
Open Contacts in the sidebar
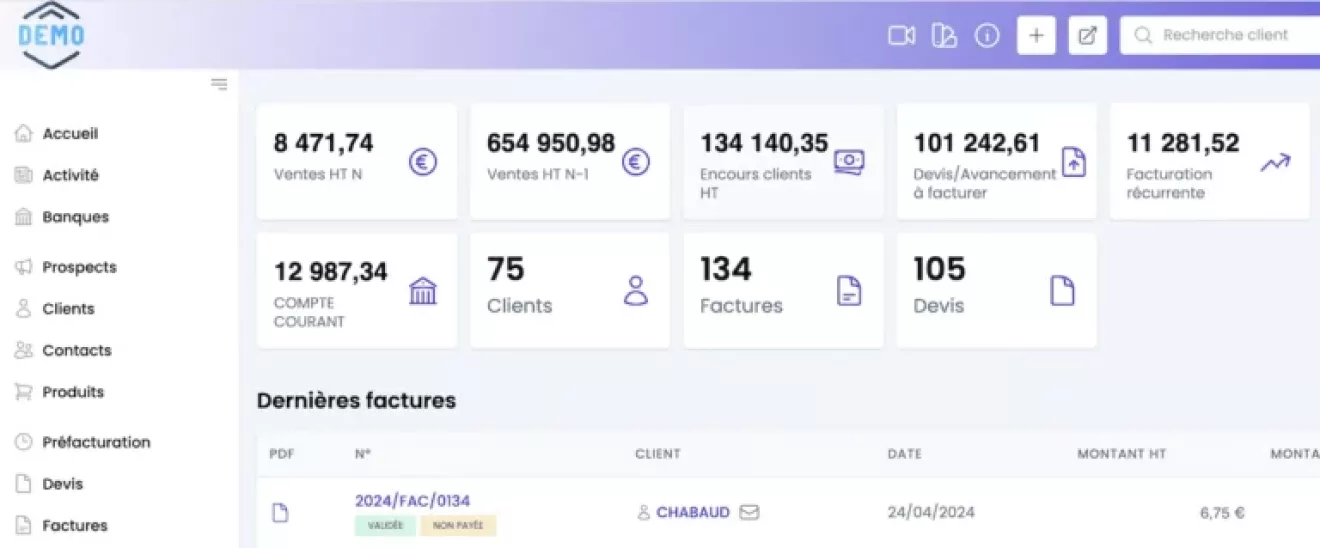click(77, 350)
